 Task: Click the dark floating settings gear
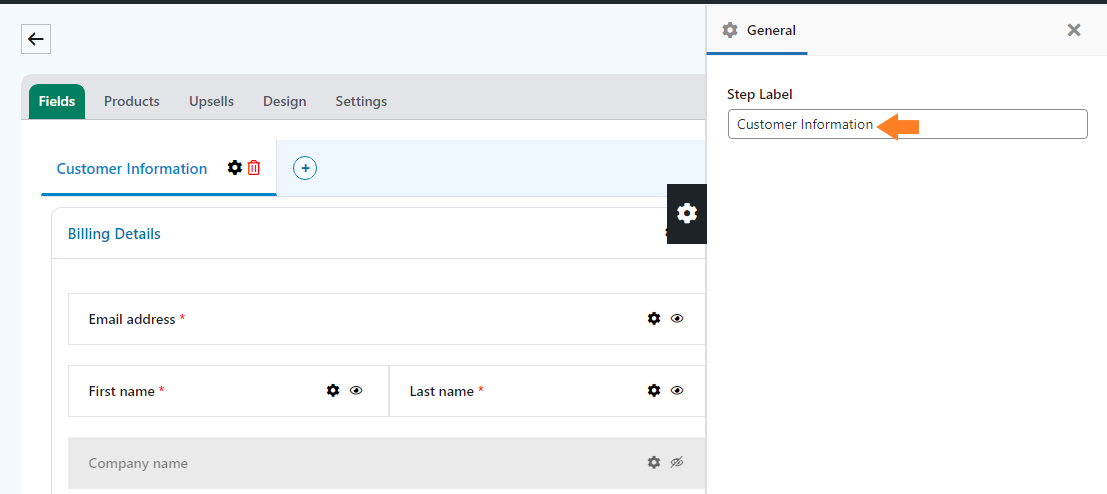(x=687, y=214)
